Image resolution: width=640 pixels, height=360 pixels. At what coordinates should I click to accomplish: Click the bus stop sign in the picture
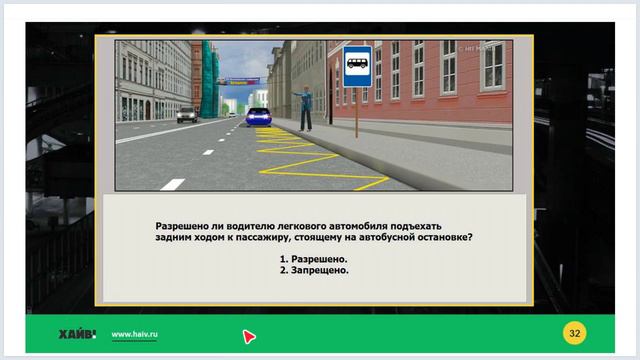[357, 67]
